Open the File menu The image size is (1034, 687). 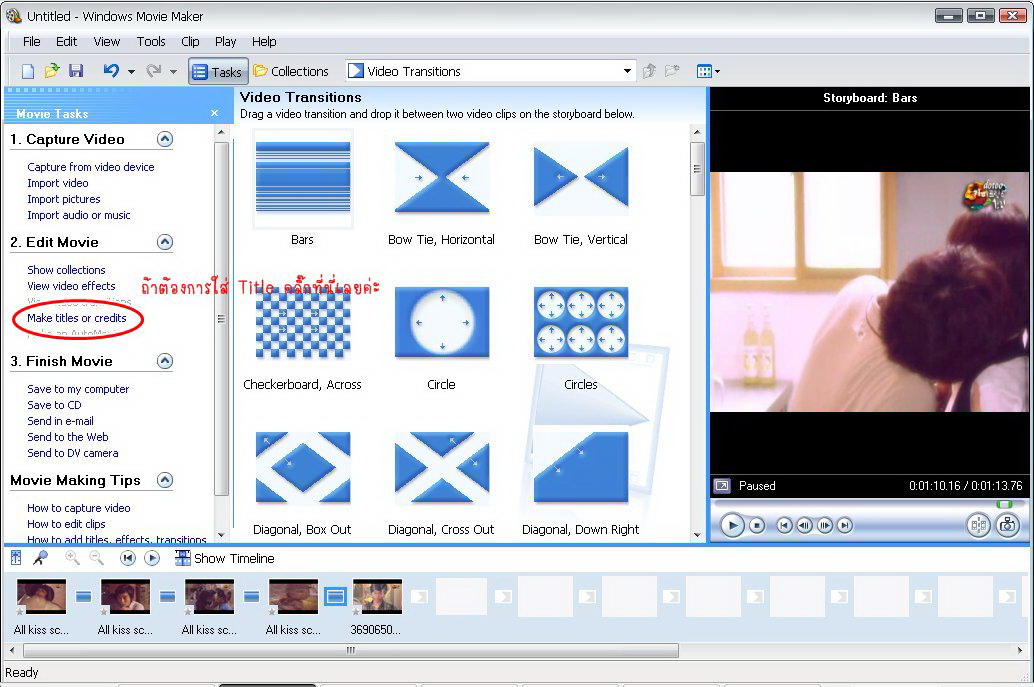[x=32, y=42]
